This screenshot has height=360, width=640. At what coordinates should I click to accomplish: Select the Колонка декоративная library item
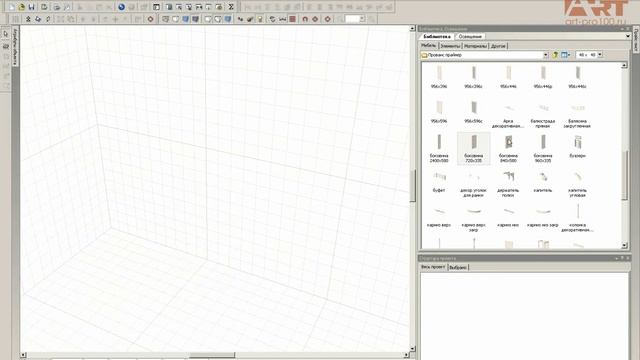(578, 218)
